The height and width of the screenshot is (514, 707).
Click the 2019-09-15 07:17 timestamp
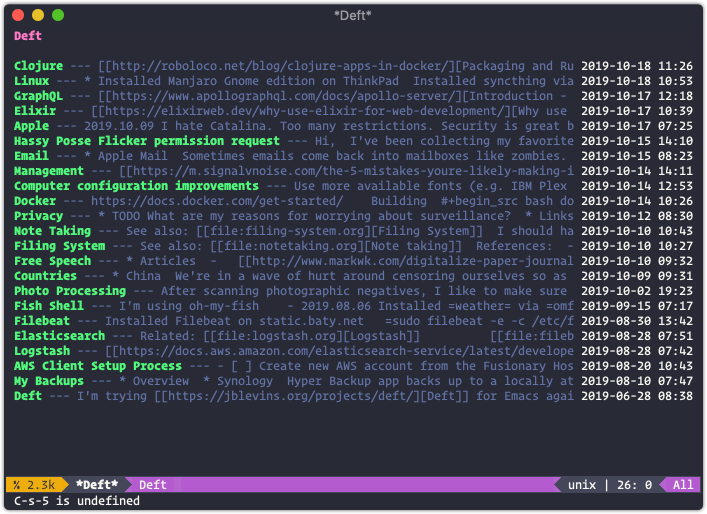[637, 306]
